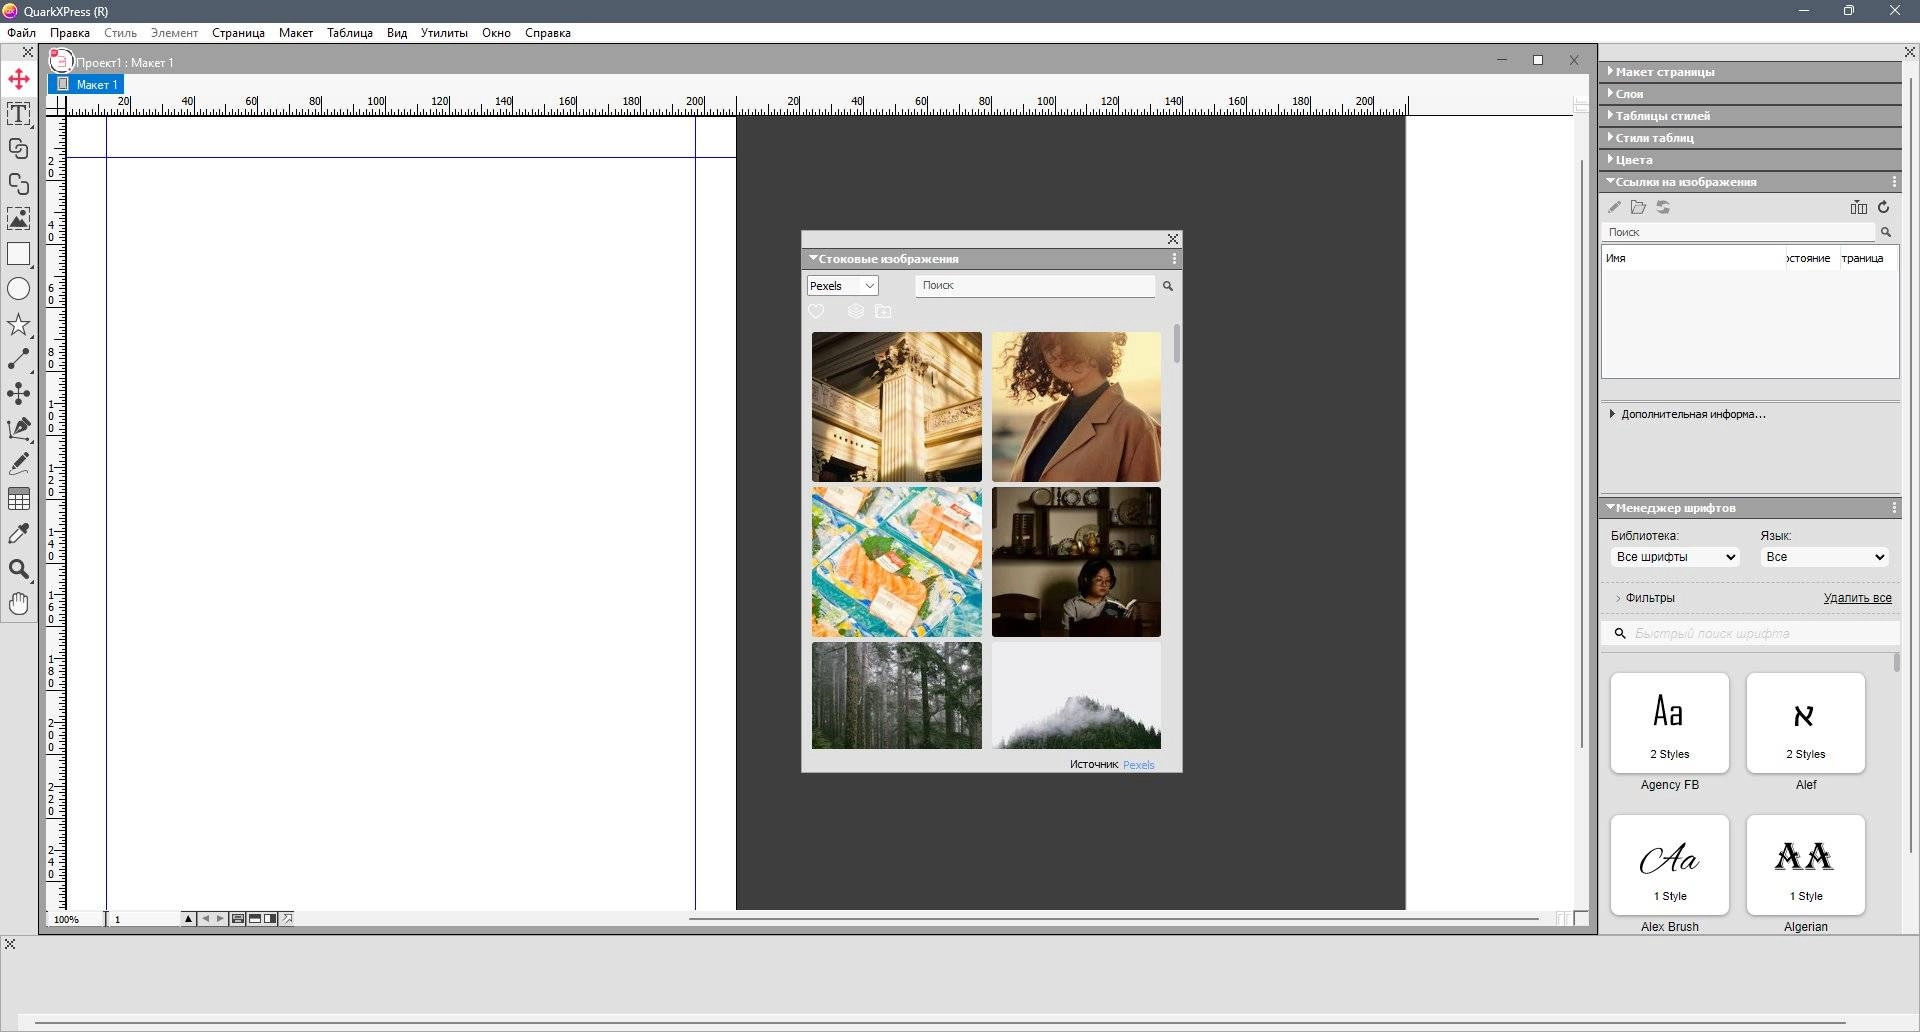The height and width of the screenshot is (1032, 1920).
Task: Click the columns icon in image links panel
Action: [x=1858, y=207]
